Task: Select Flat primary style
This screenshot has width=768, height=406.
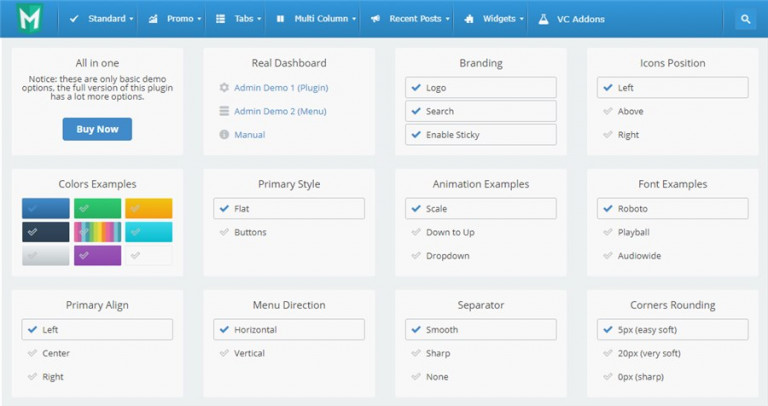Action: tap(289, 208)
